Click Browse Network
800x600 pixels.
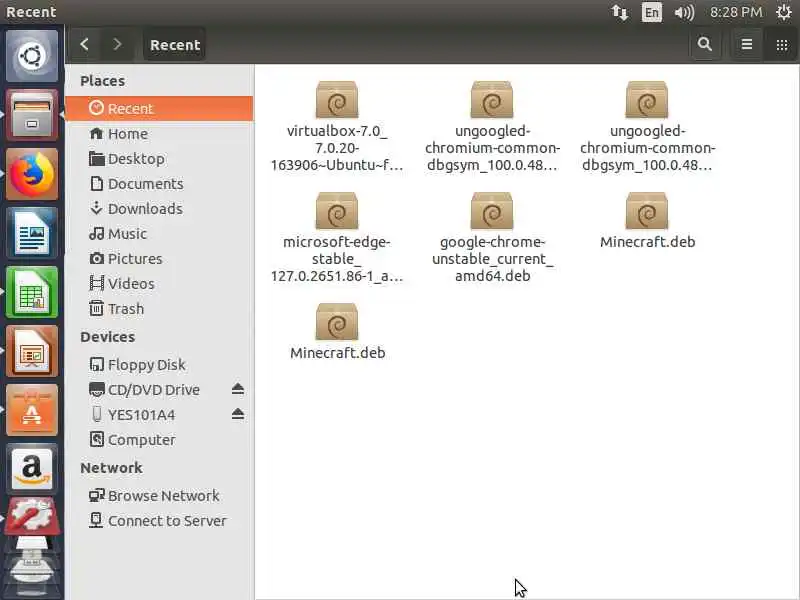pyautogui.click(x=159, y=496)
